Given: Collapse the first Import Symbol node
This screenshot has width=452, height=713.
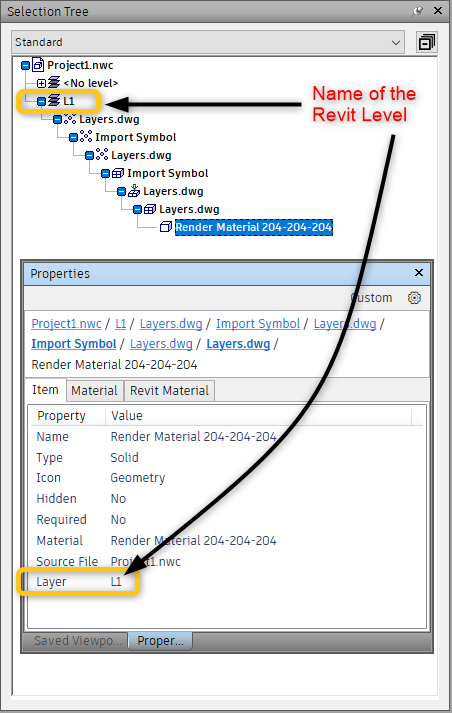Looking at the screenshot, I should click(73, 137).
